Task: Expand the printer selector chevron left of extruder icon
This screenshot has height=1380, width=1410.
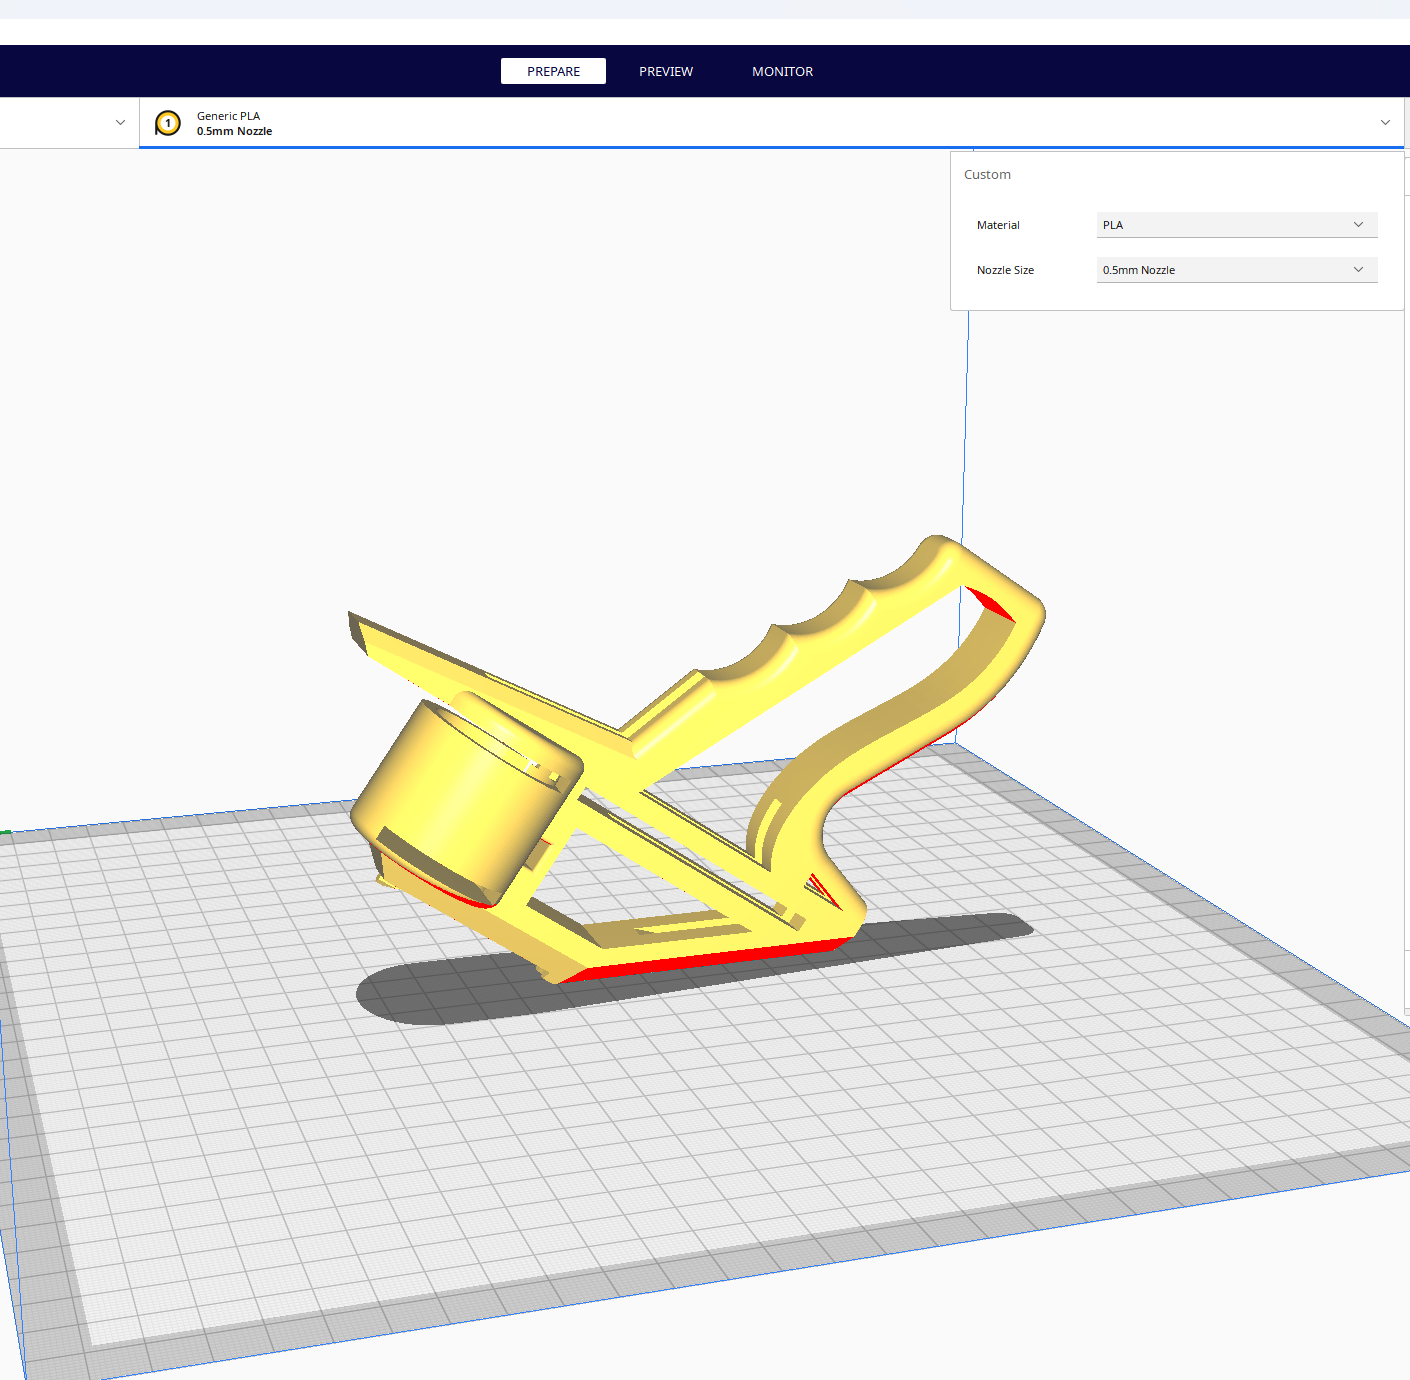Action: (x=120, y=123)
